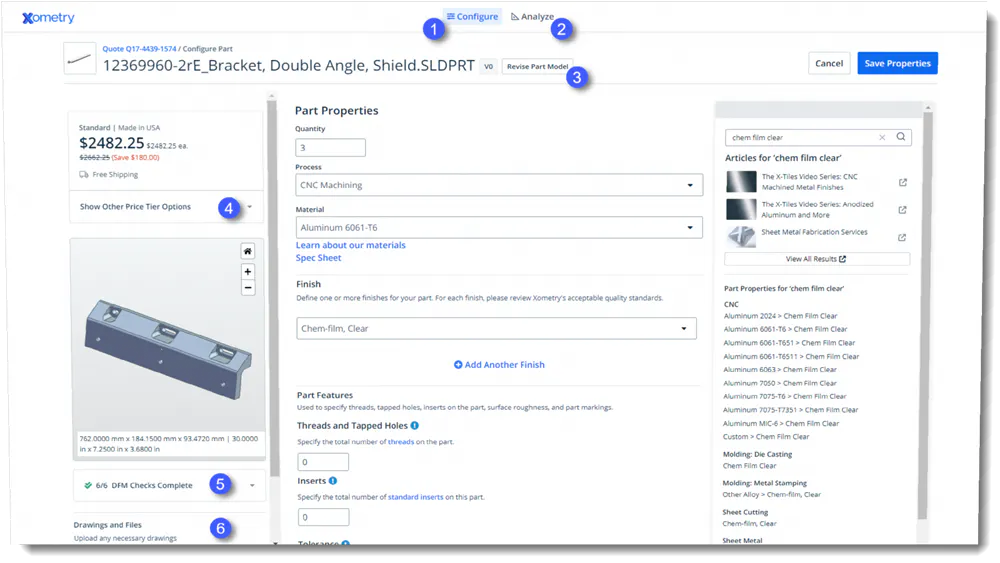Open the standard inserts link
1000x563 pixels.
click(x=415, y=497)
